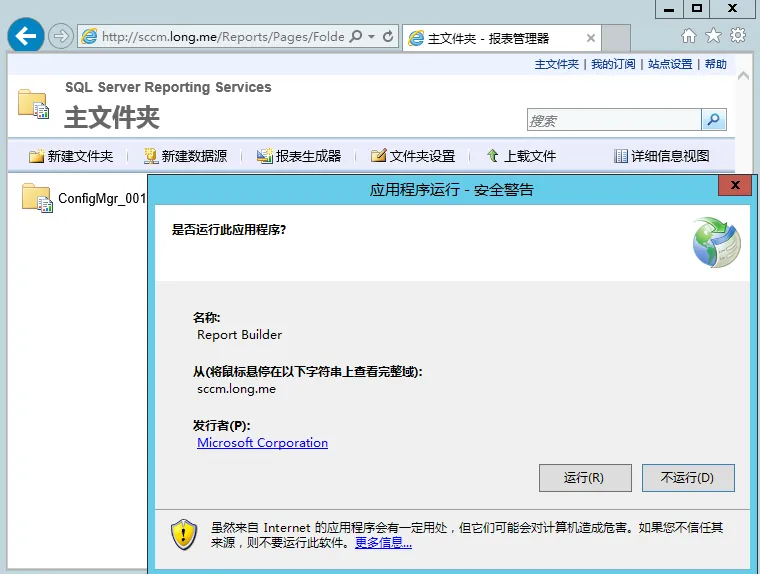Image resolution: width=760 pixels, height=574 pixels.
Task: Click the 搜索 search input field
Action: click(x=614, y=120)
